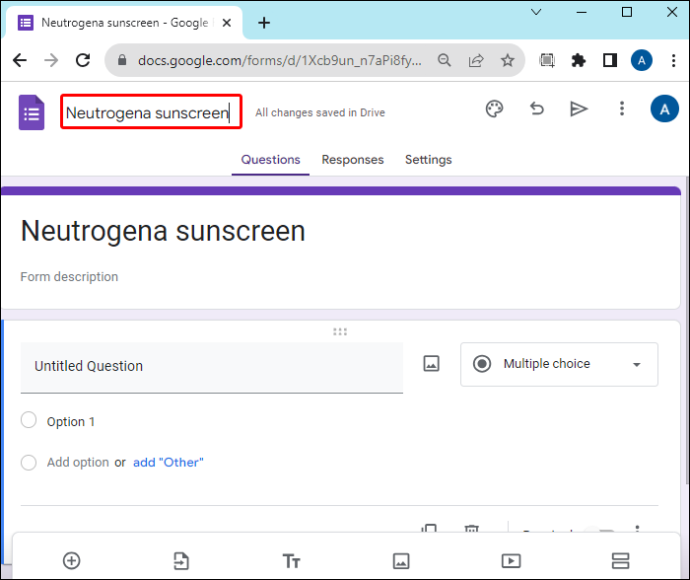Screen dimensions: 690x580
Task: Edit Option 1 text
Action: [x=70, y=422]
